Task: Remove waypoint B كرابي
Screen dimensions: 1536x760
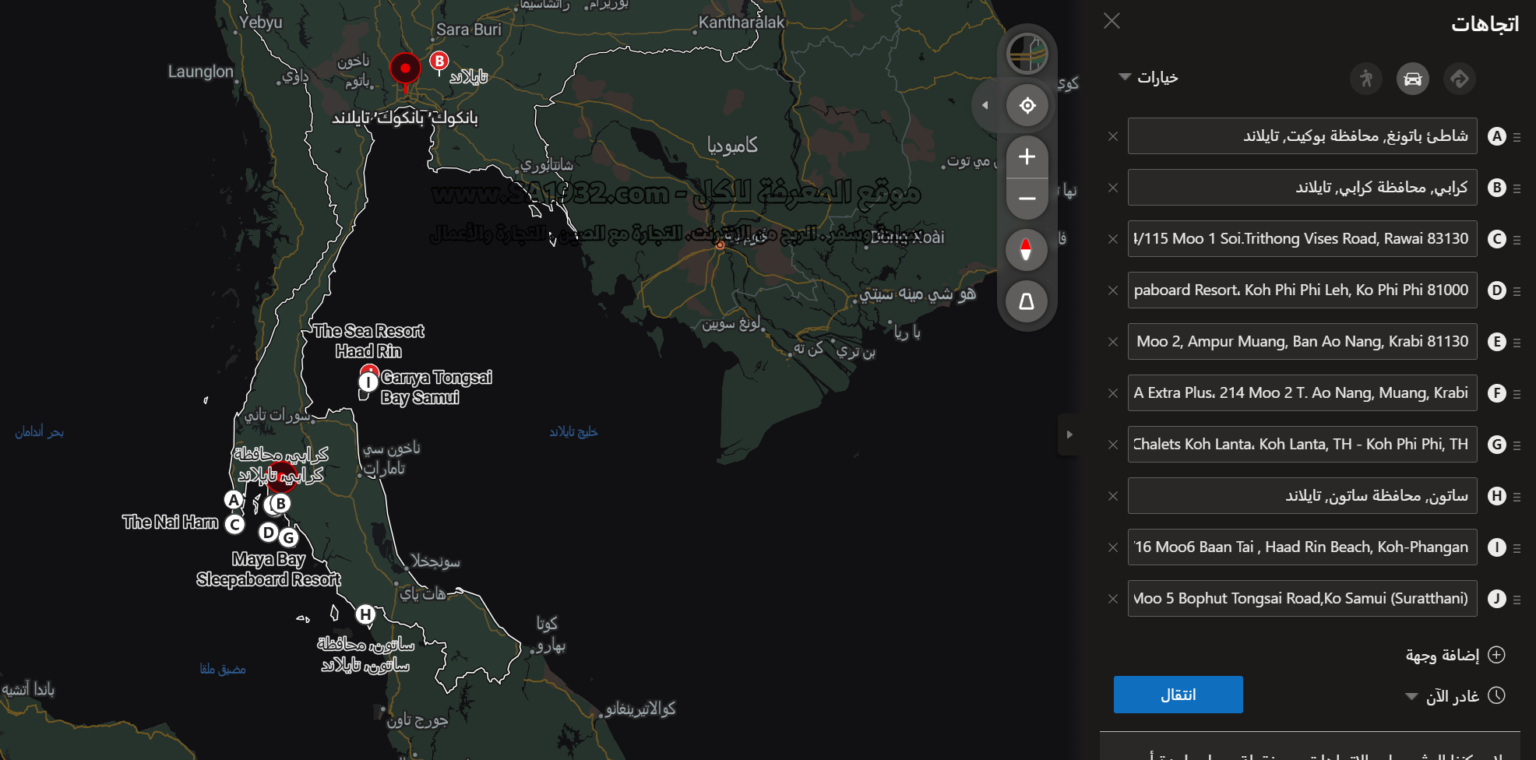Action: pyautogui.click(x=1113, y=188)
